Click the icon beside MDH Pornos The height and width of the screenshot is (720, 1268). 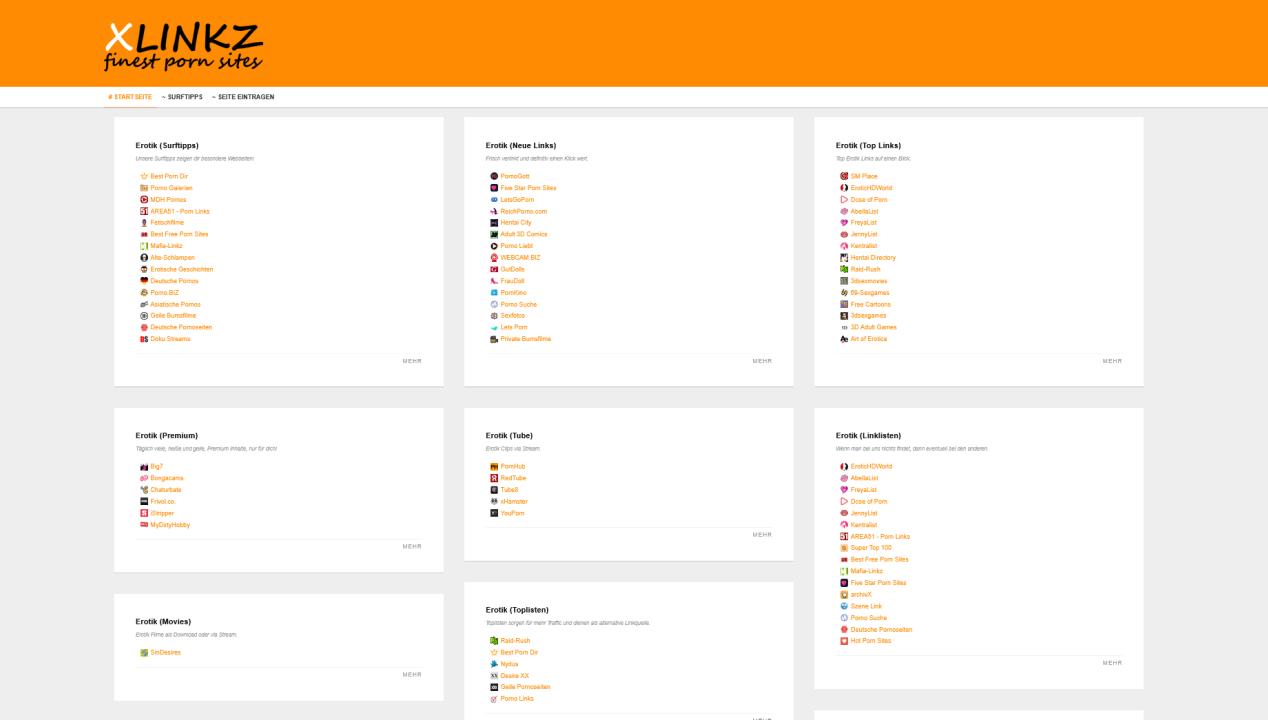[144, 199]
